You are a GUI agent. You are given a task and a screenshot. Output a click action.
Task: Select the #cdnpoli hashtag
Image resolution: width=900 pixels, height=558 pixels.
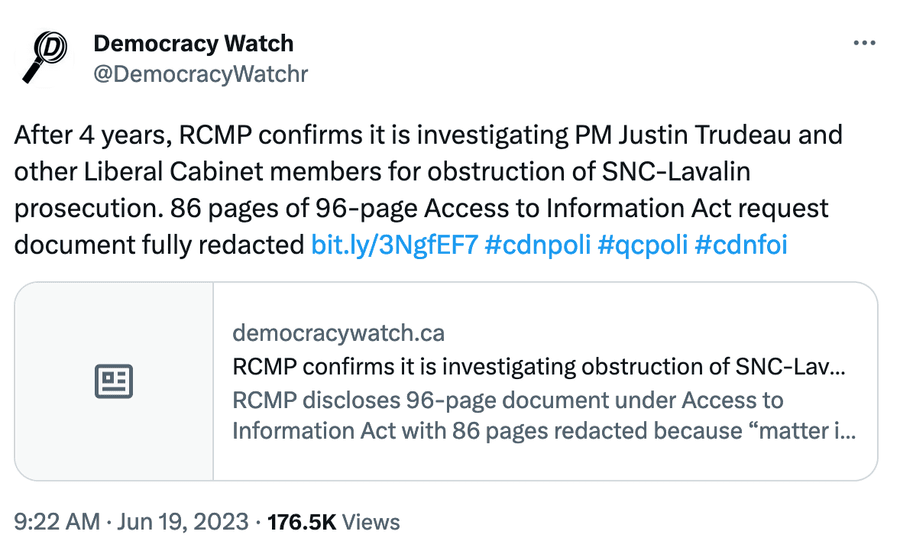pos(536,244)
